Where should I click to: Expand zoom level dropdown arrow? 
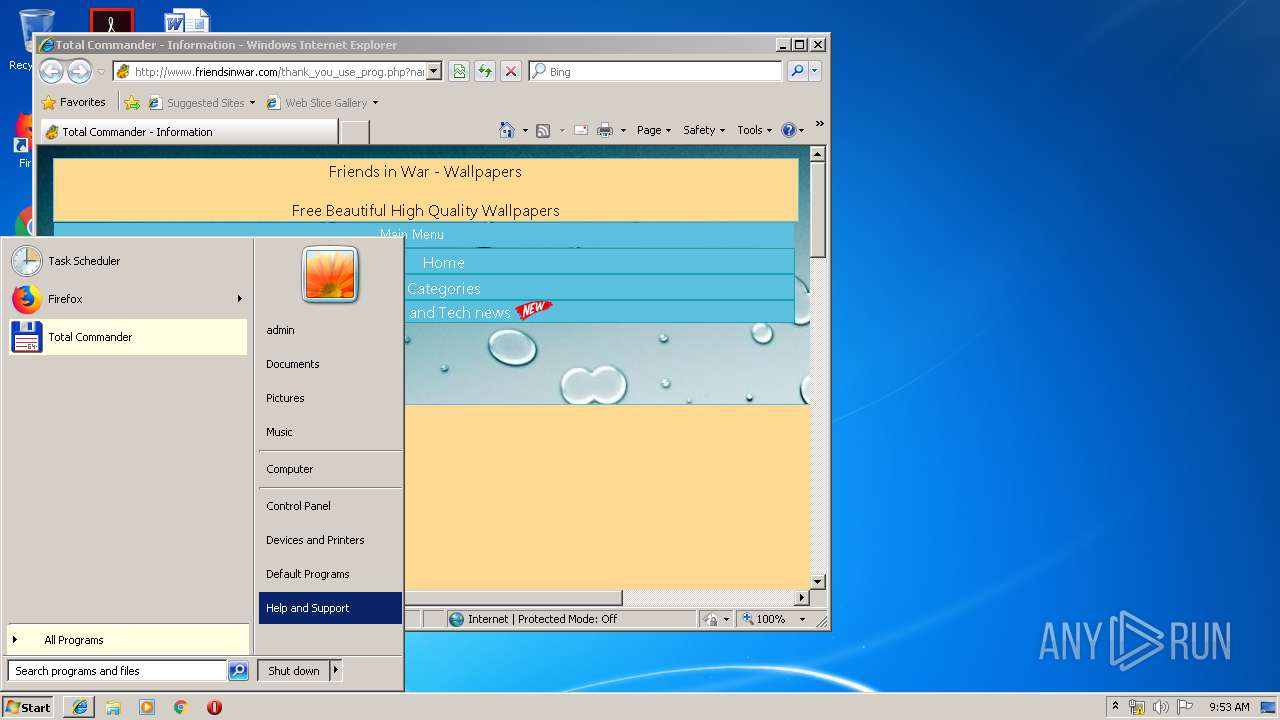coord(801,619)
